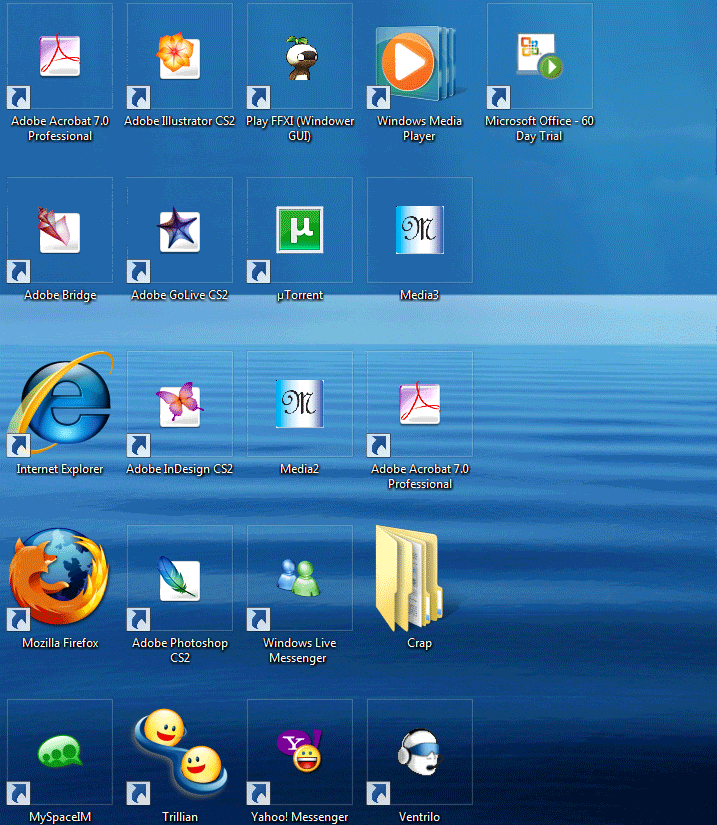Viewport: 717px width, 825px height.
Task: Click the MySpaceIM shortcut icon
Action: click(59, 751)
